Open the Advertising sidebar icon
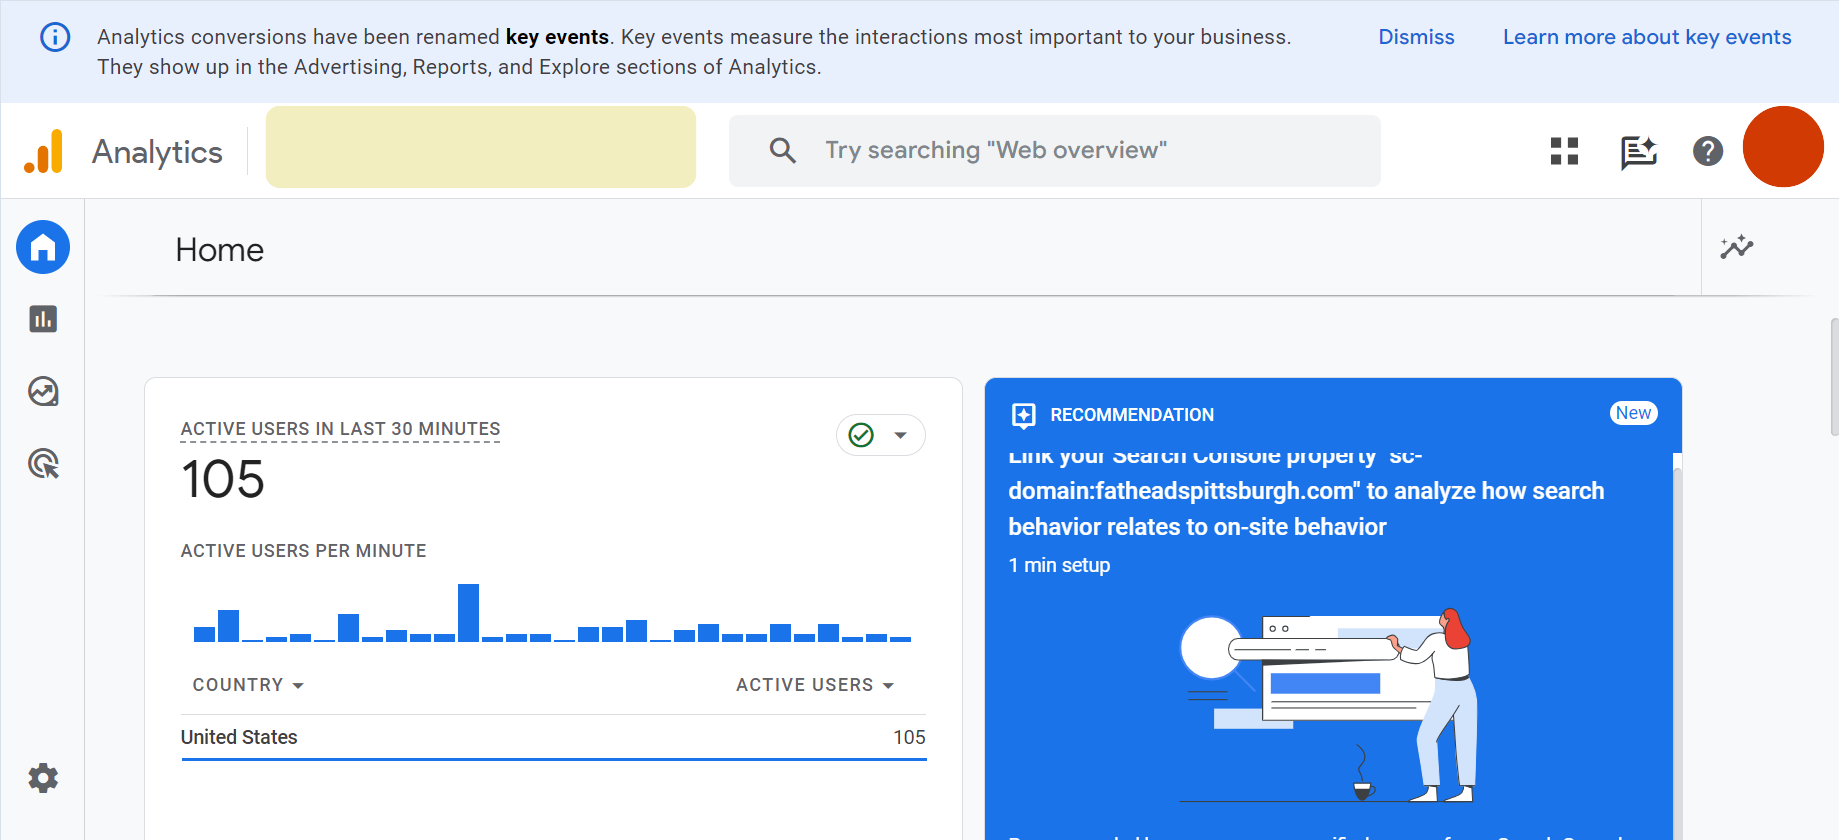The height and width of the screenshot is (840, 1839). (x=43, y=463)
